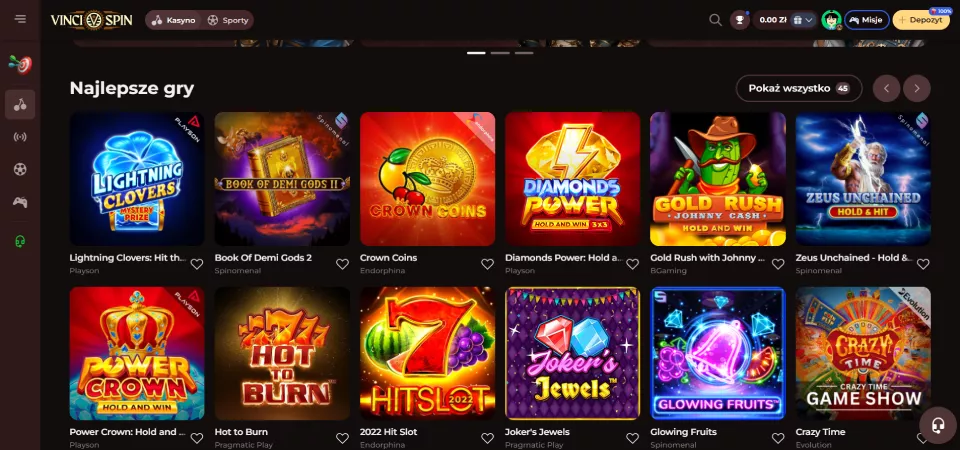Favorite Crown Coins with heart icon
This screenshot has height=450, width=960.
[x=487, y=264]
